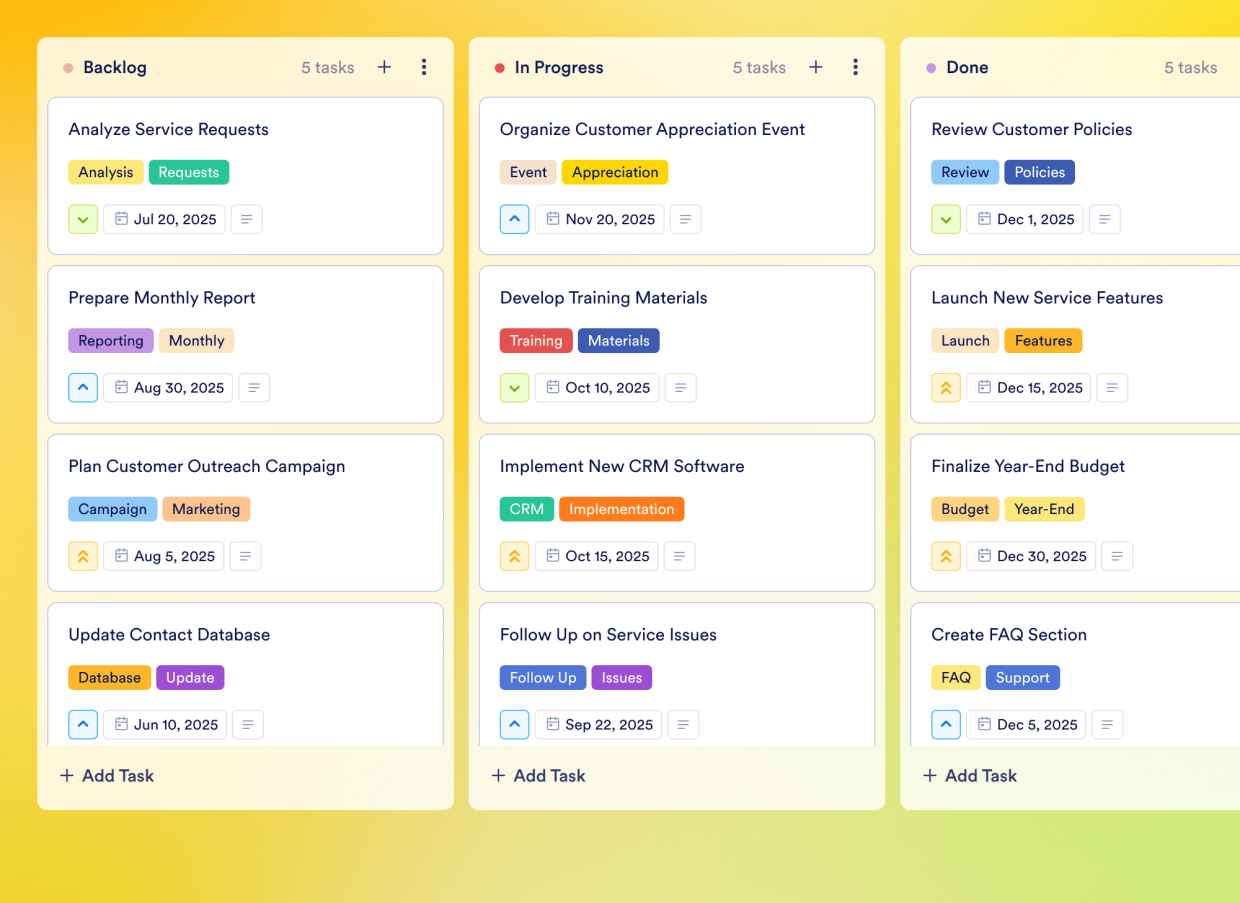Open the priority dropdown on Analyze Service Requests

(x=83, y=219)
